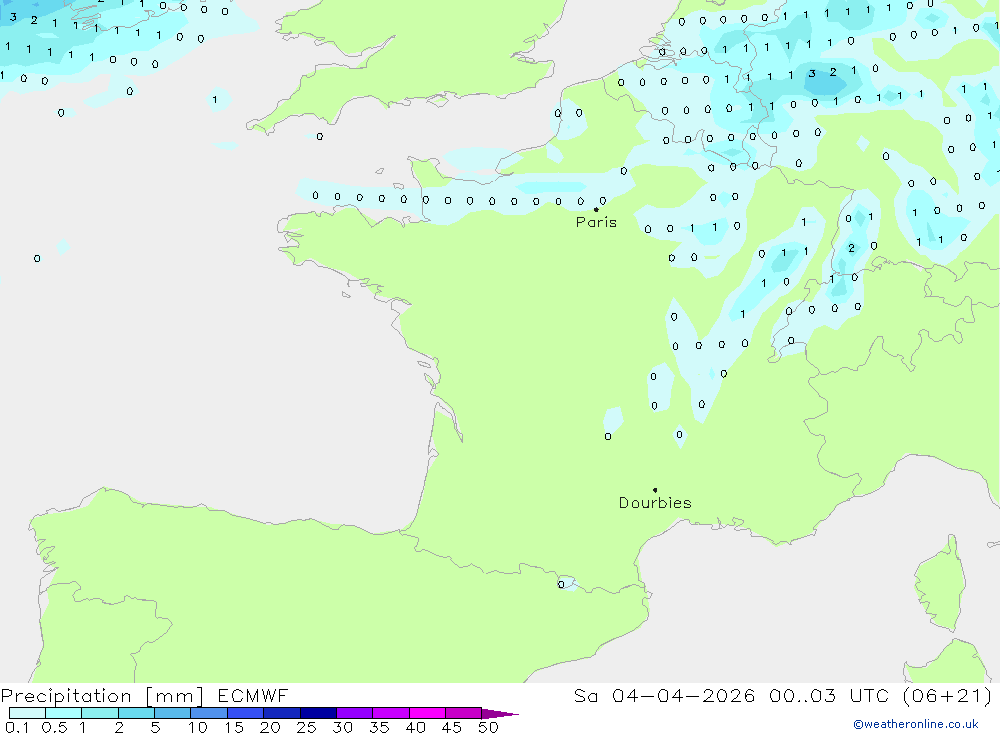Select the 30 mm purple legend swatch

coord(355,713)
